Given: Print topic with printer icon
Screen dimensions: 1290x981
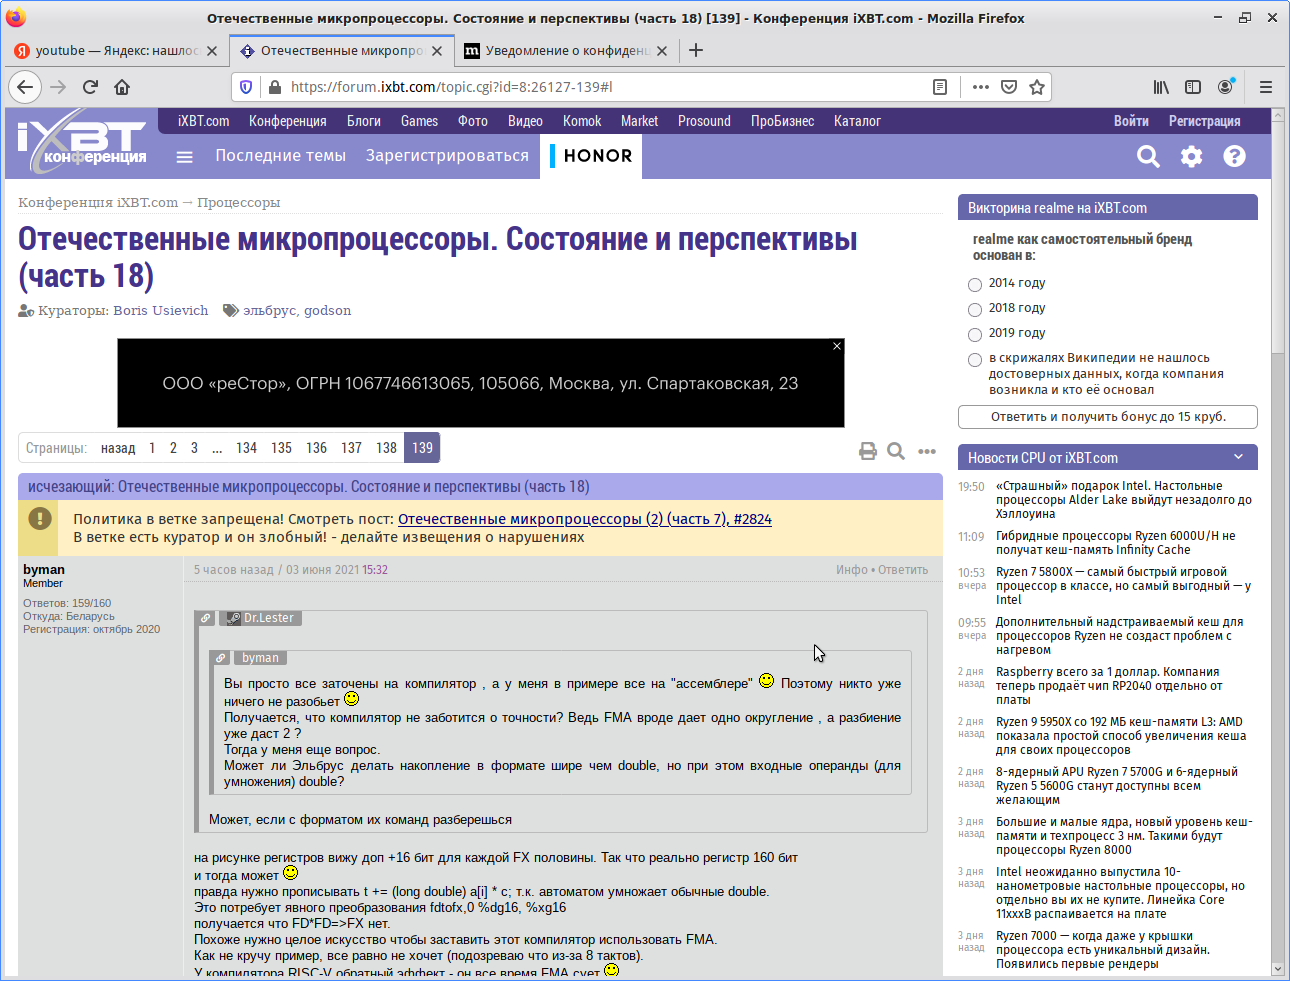Looking at the screenshot, I should point(868,451).
